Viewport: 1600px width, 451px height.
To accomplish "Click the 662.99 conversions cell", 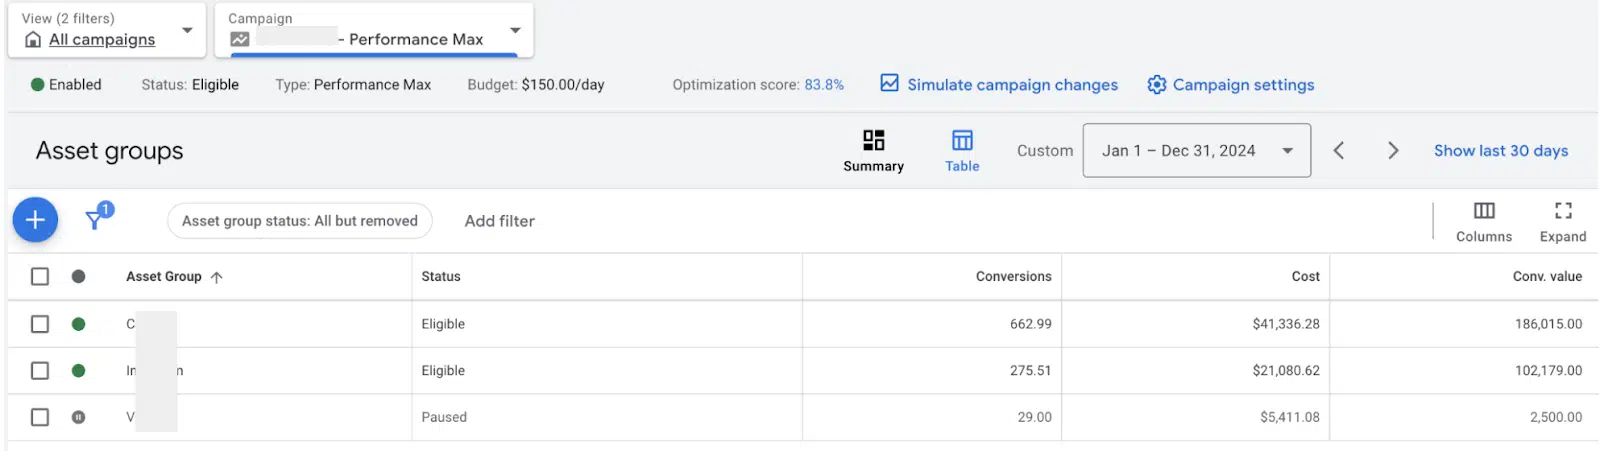I will click(1030, 324).
